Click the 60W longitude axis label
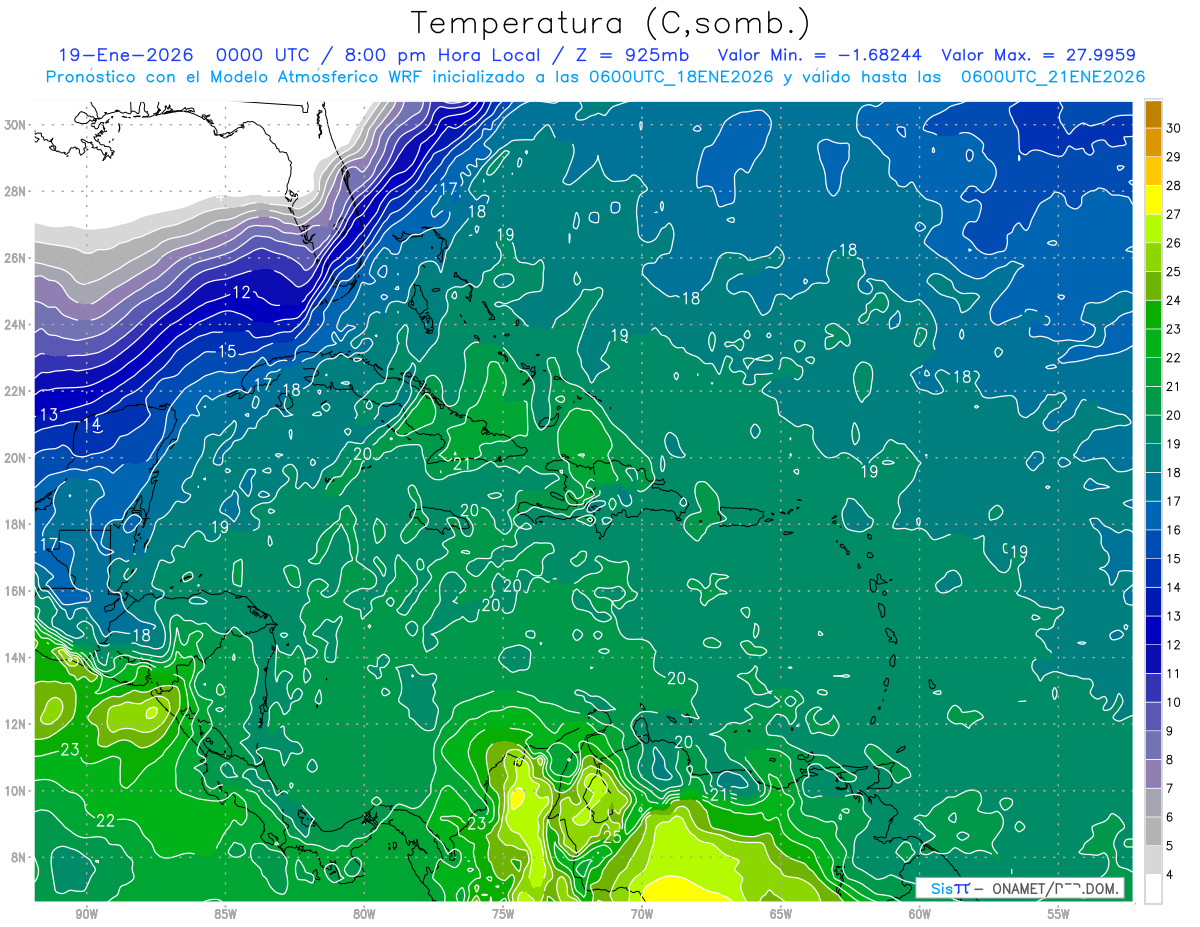Image resolution: width=1200 pixels, height=927 pixels. coord(920,915)
